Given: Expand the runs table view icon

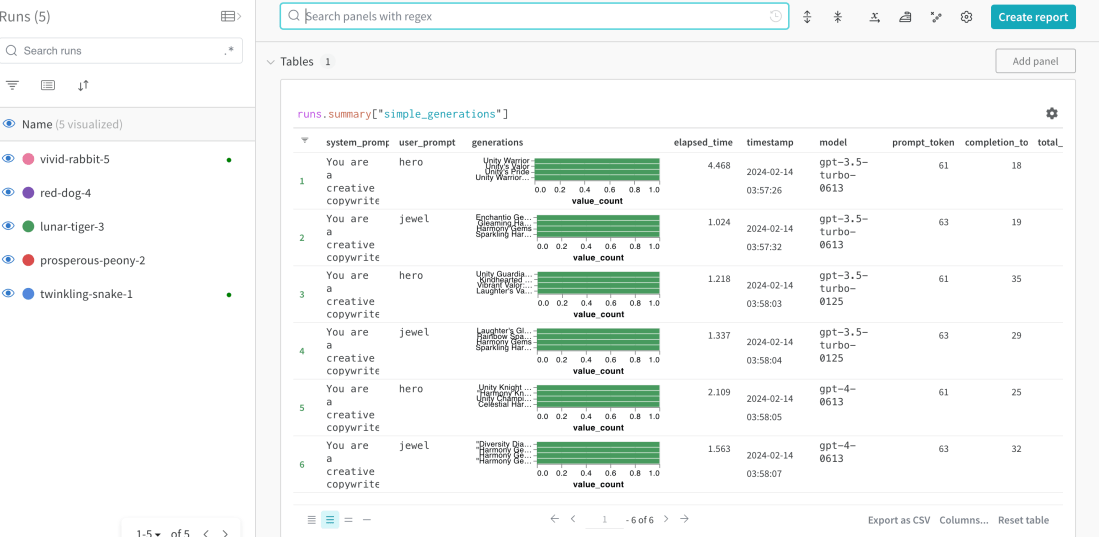Looking at the screenshot, I should point(230,16).
